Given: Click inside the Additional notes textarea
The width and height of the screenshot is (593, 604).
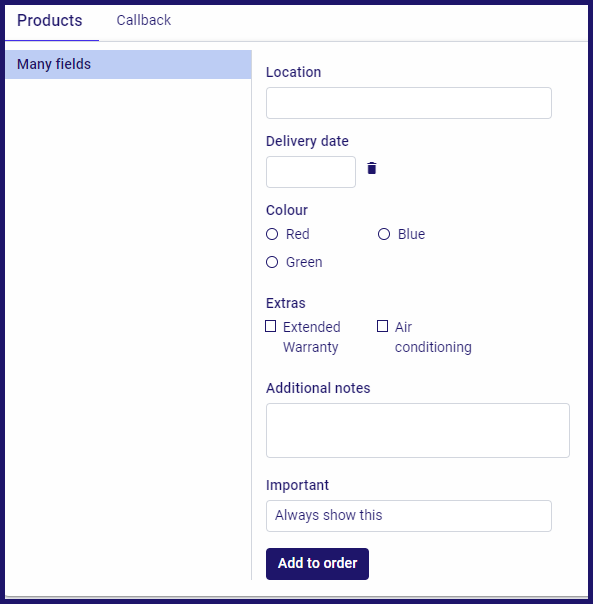Looking at the screenshot, I should point(418,430).
